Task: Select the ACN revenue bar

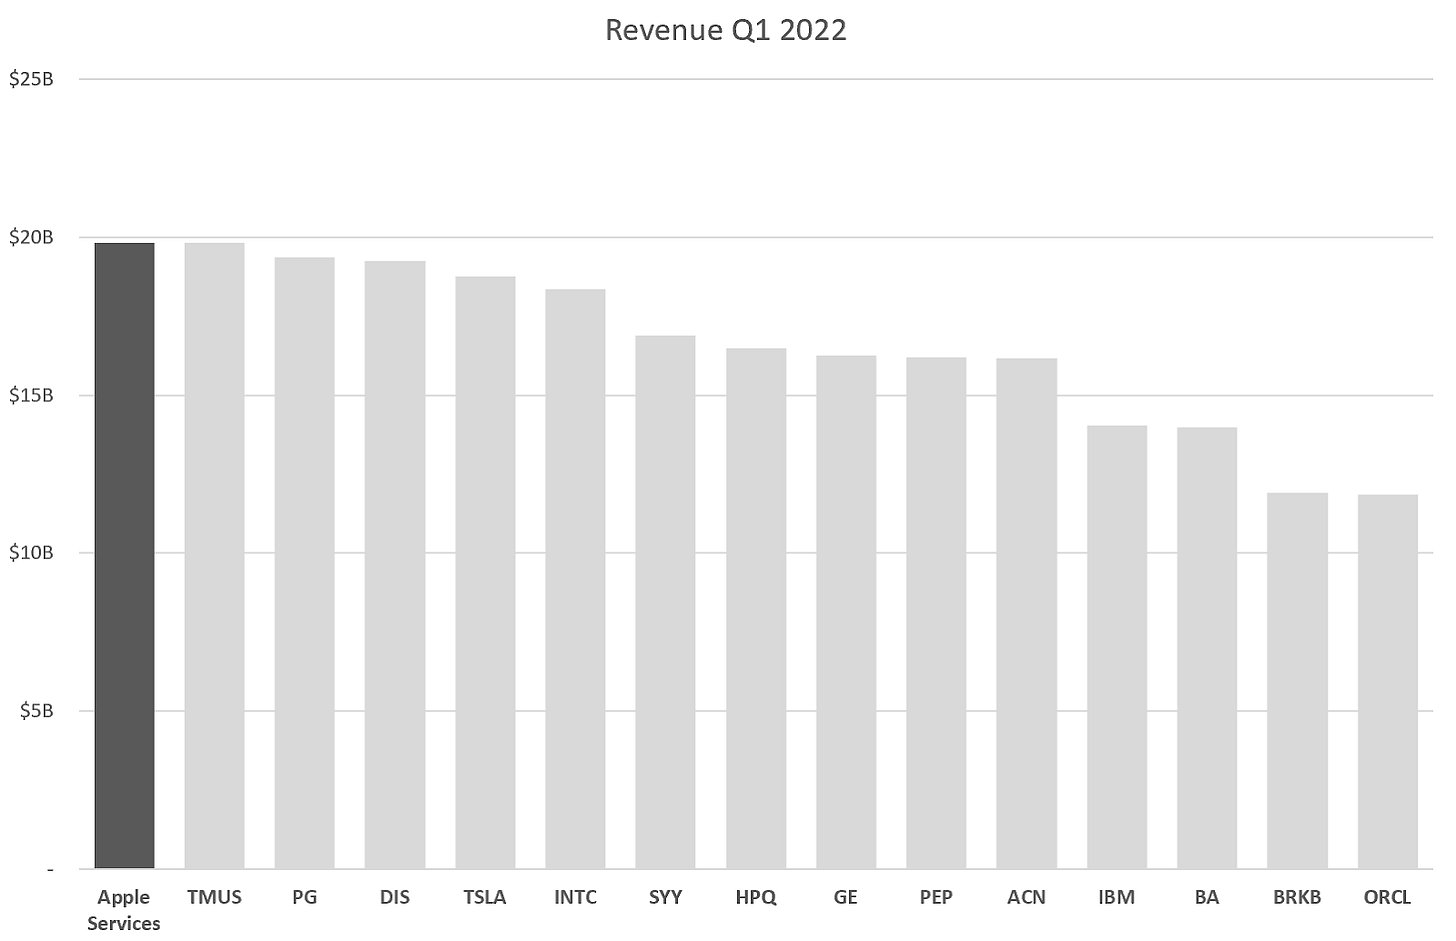Action: [1027, 614]
